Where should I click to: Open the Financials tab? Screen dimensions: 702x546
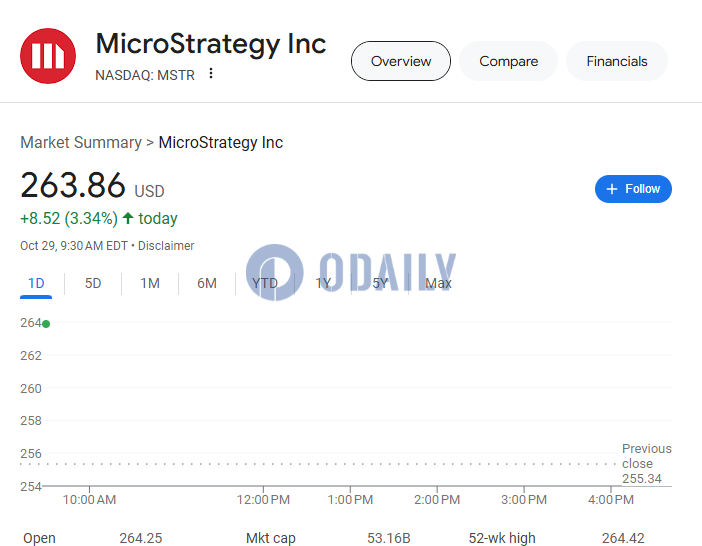[617, 61]
